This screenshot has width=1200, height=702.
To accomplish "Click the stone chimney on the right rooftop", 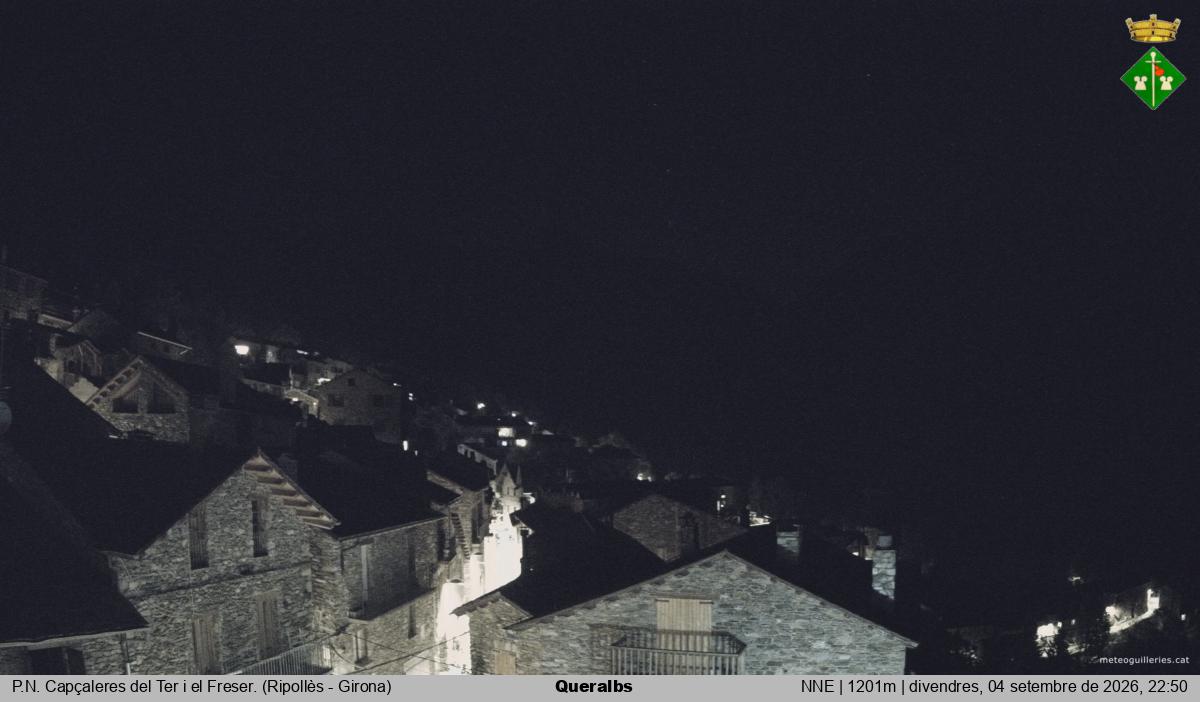I will coord(883,565).
